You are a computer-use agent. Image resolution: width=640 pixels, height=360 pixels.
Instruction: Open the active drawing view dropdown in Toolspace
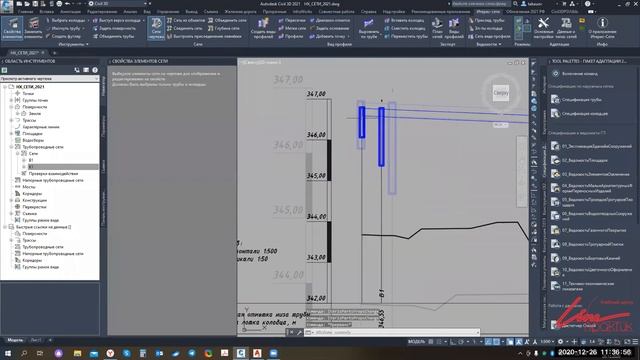[49, 78]
